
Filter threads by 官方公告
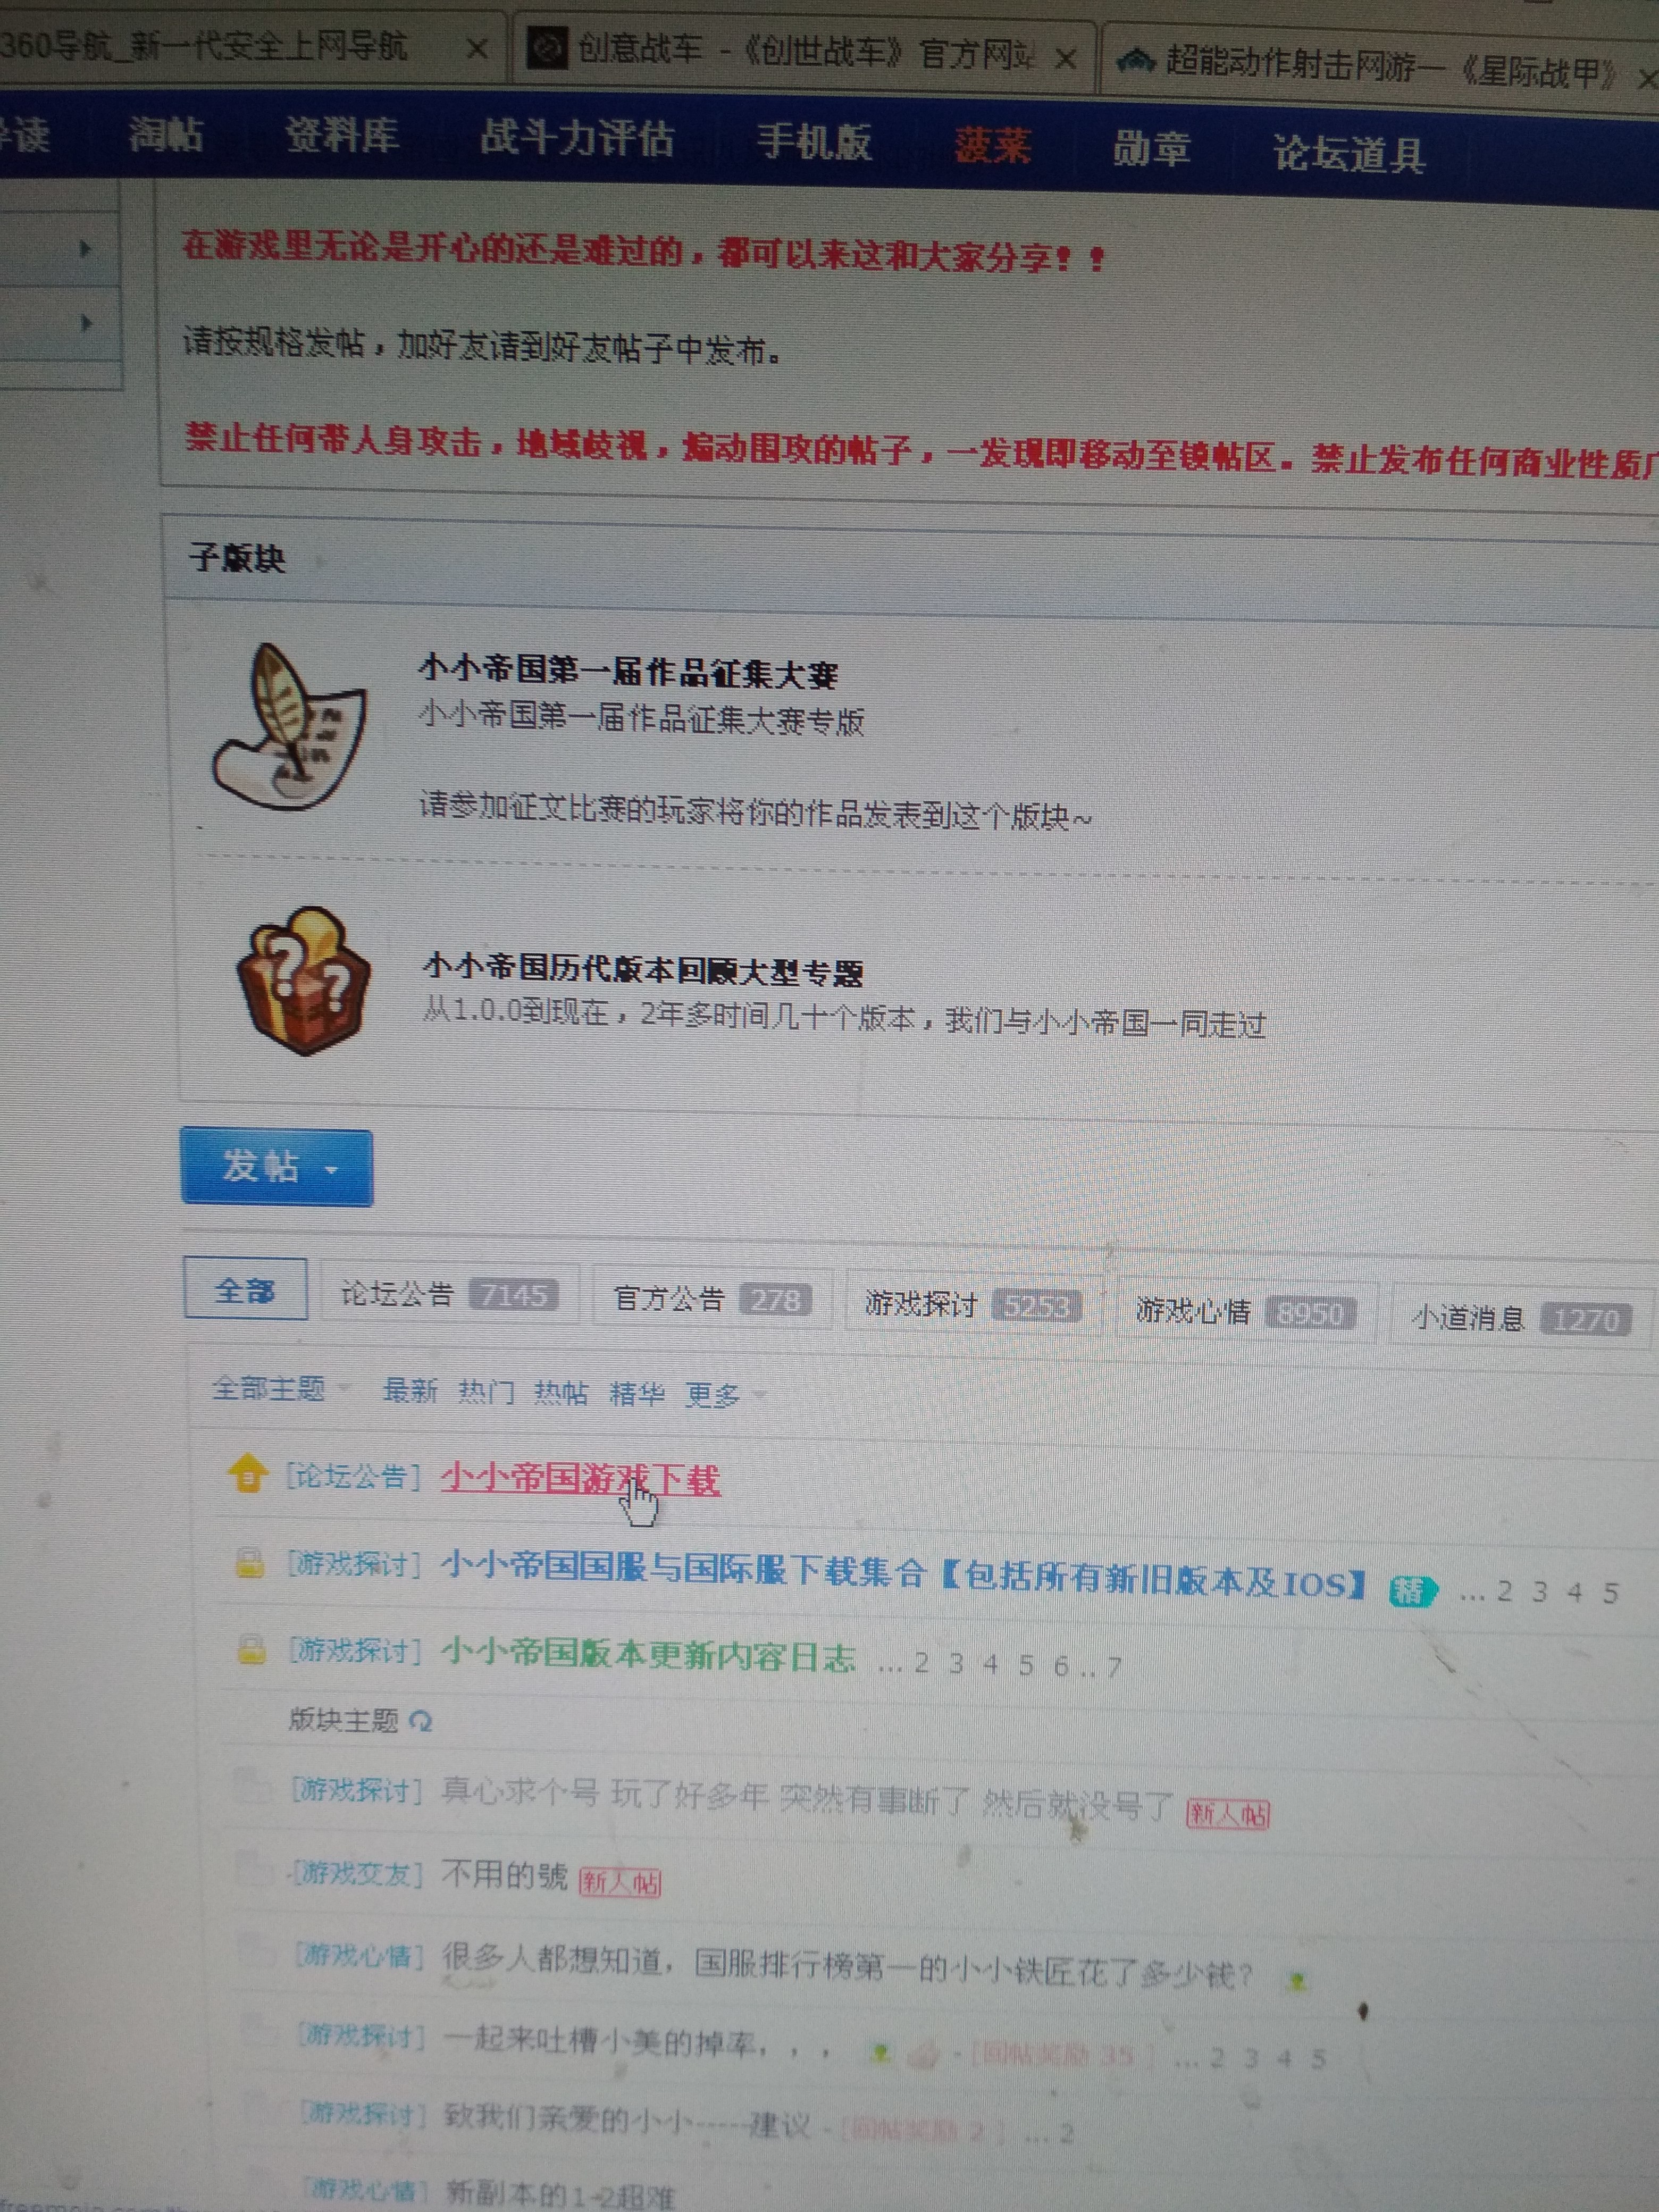tap(712, 1300)
